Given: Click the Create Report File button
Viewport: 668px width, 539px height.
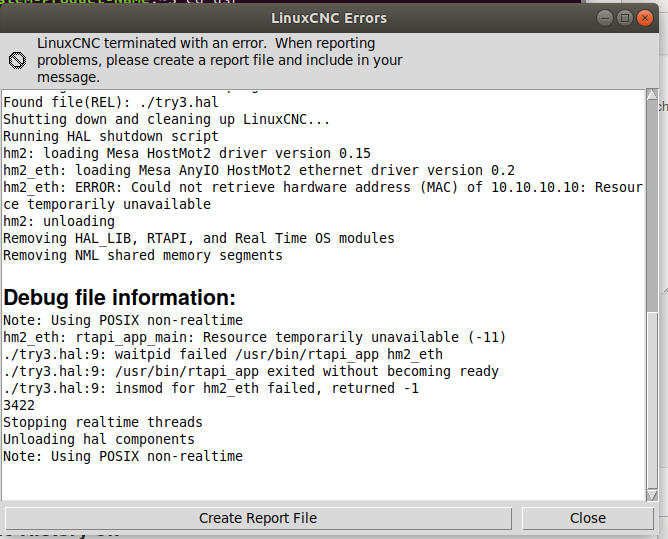Looking at the screenshot, I should point(258,518).
